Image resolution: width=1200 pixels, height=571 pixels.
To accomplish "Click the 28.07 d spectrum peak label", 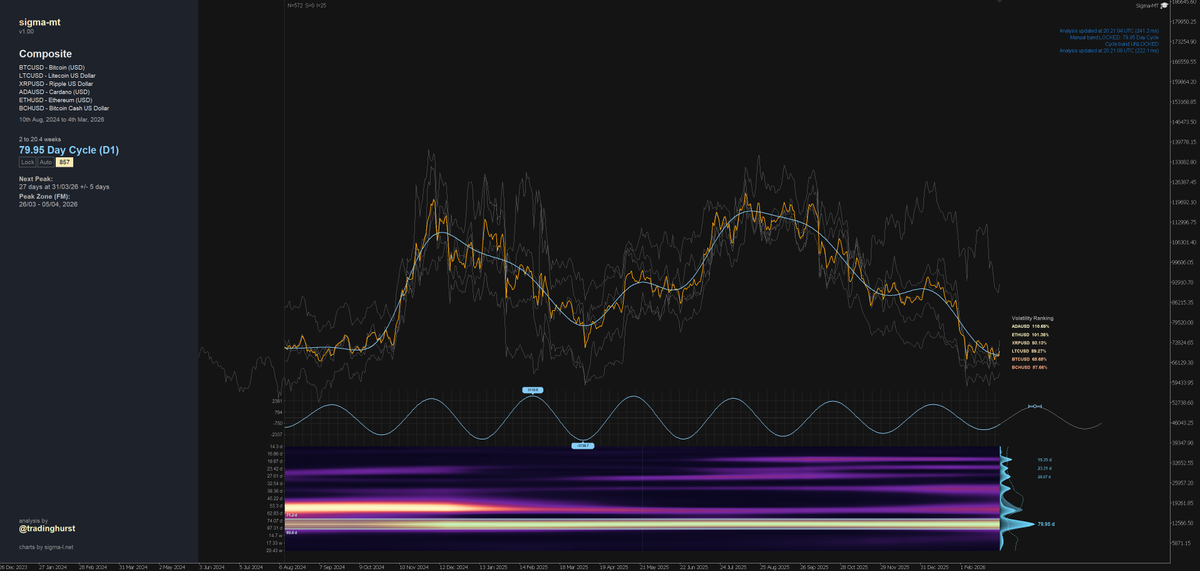I will coord(1044,477).
